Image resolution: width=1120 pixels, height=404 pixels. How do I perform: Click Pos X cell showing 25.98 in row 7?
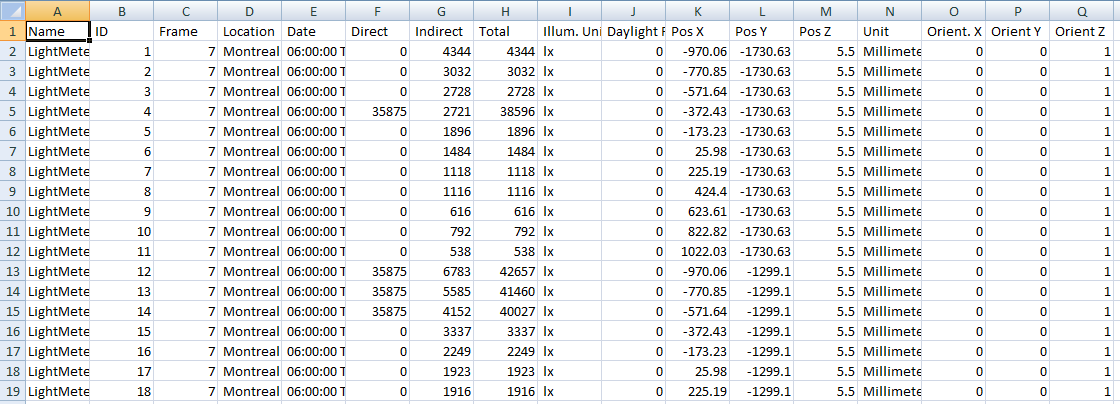point(697,151)
